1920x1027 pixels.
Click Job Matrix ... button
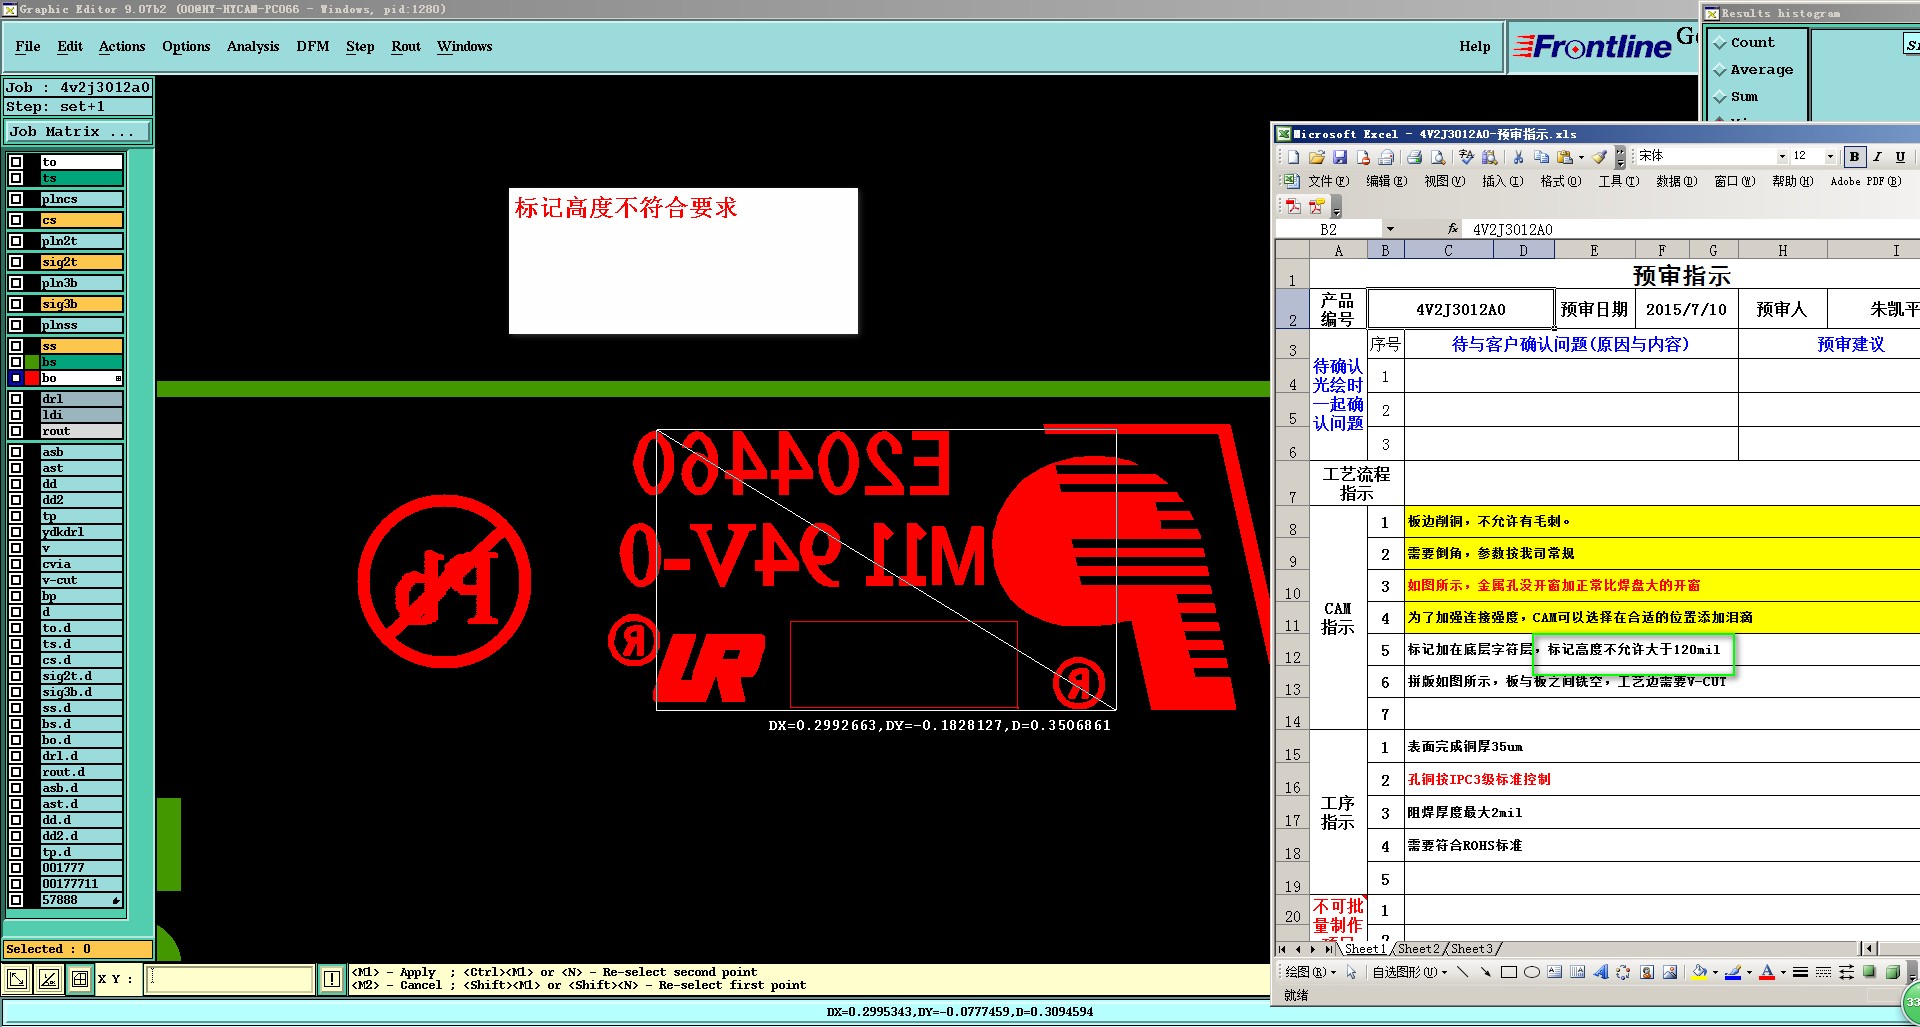point(78,131)
